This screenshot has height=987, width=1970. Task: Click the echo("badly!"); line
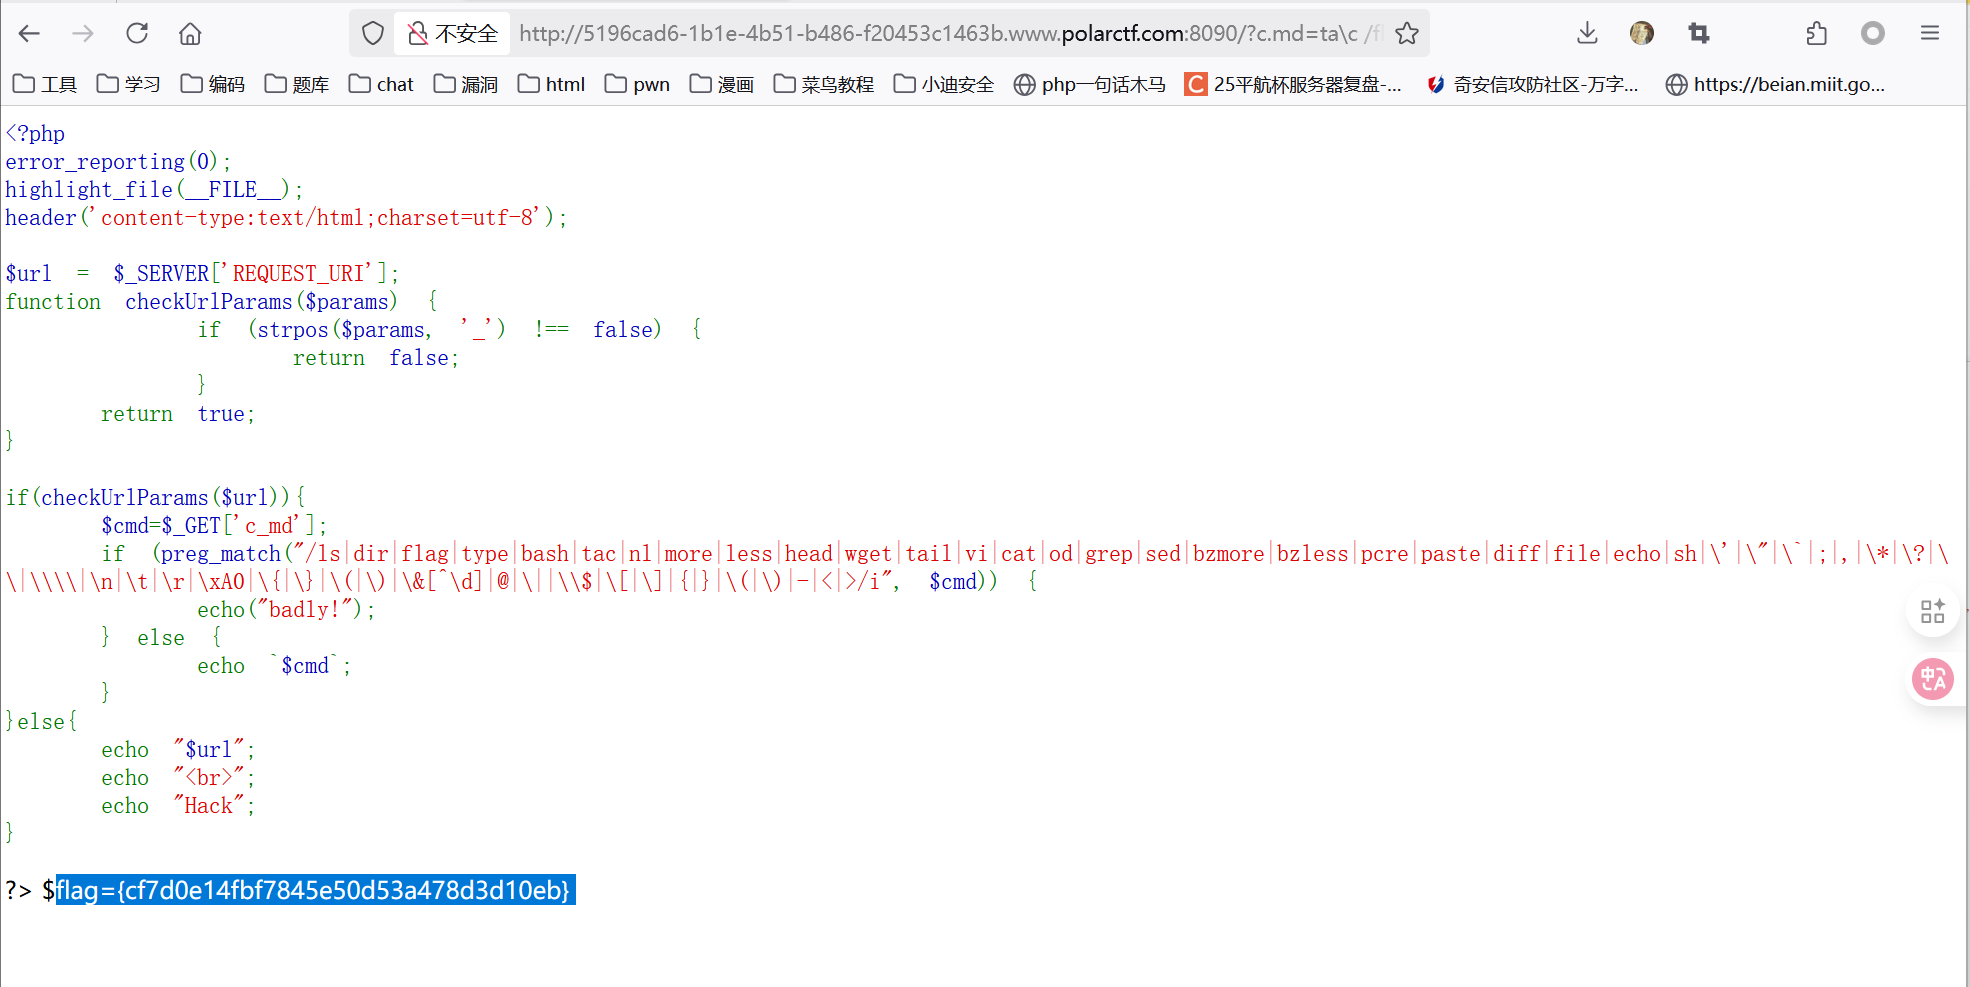click(x=286, y=610)
